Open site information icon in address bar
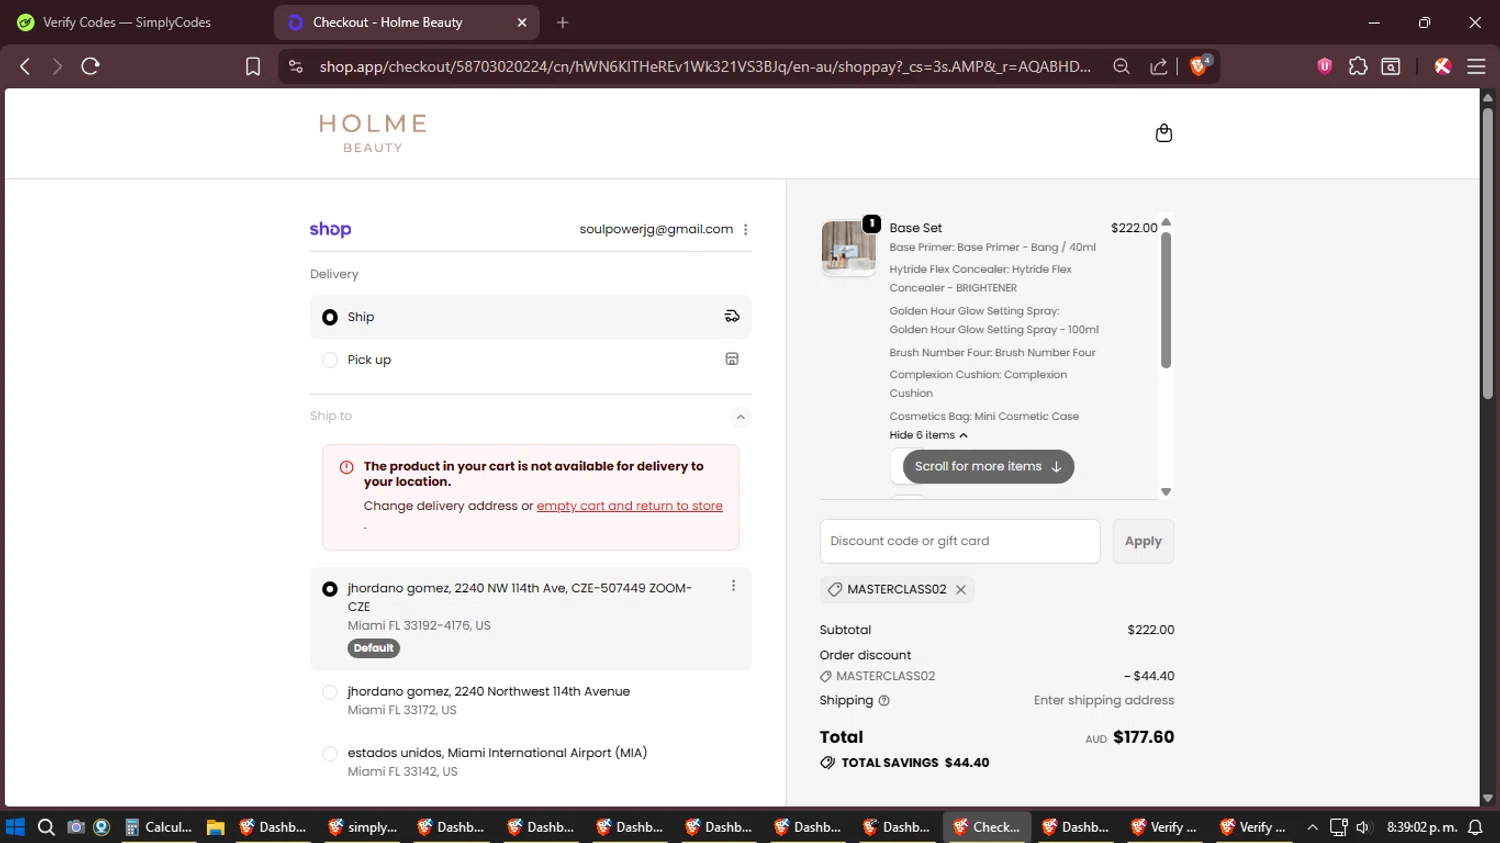 [x=295, y=66]
